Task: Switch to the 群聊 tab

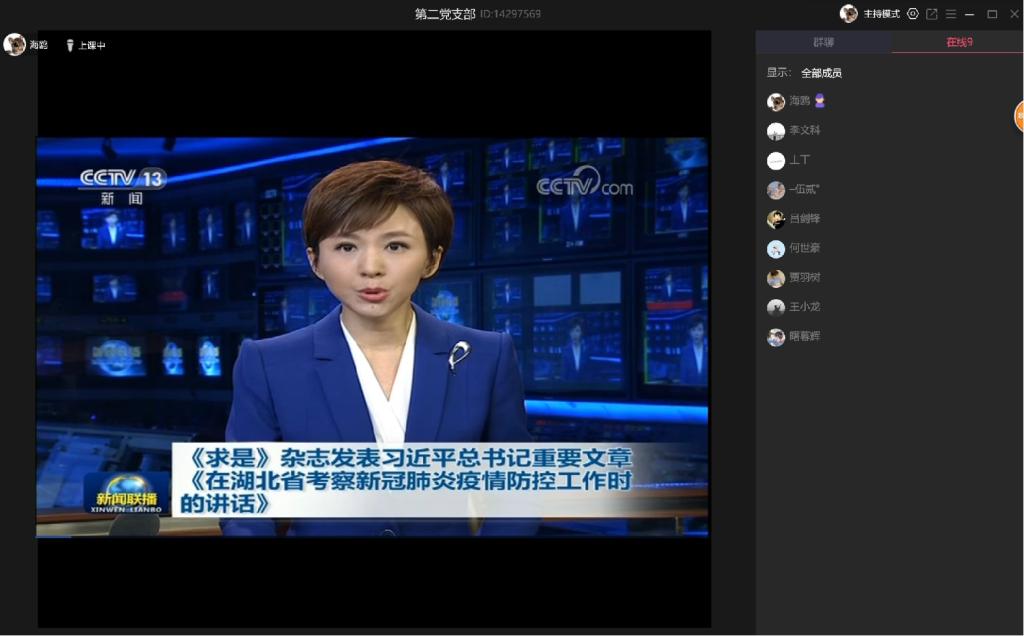Action: 822,42
